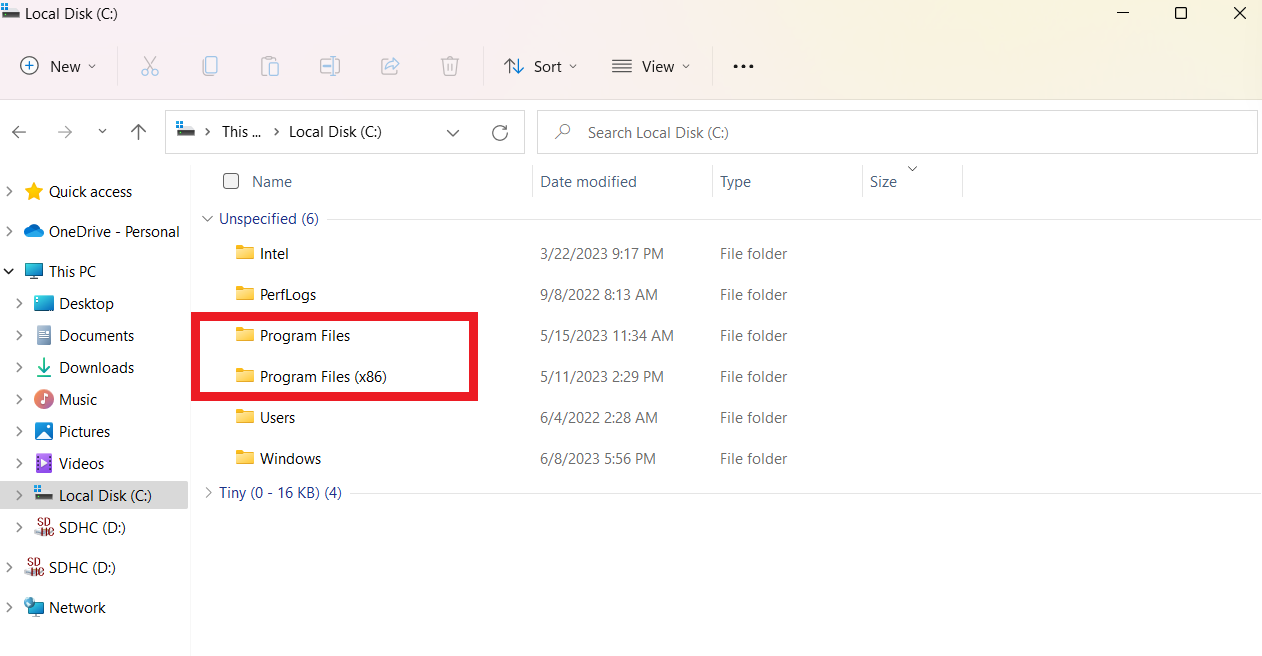The image size is (1262, 656).
Task: Select the Windows folder
Action: [290, 459]
